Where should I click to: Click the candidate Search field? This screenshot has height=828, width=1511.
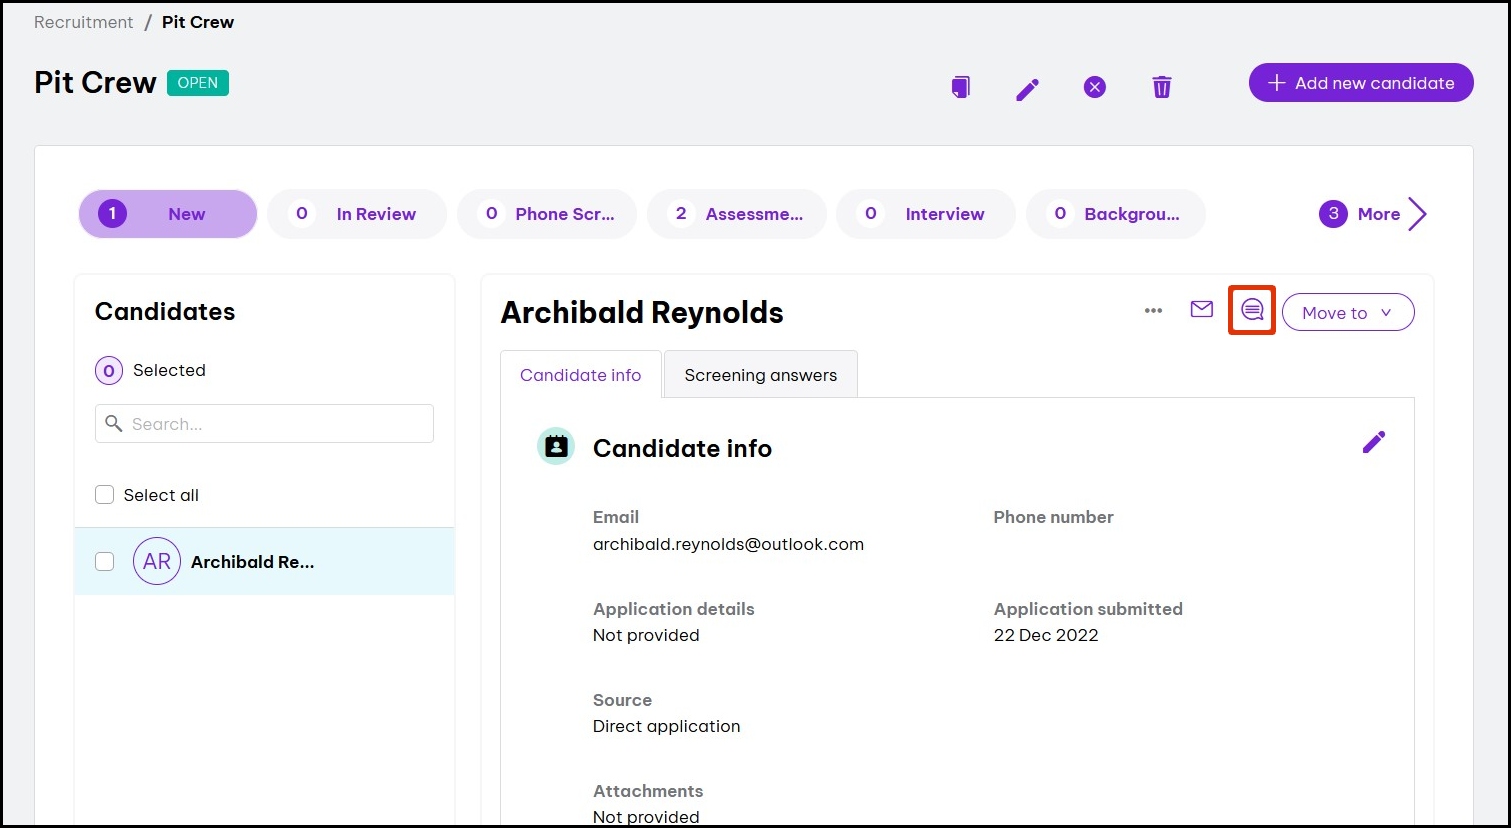point(265,424)
